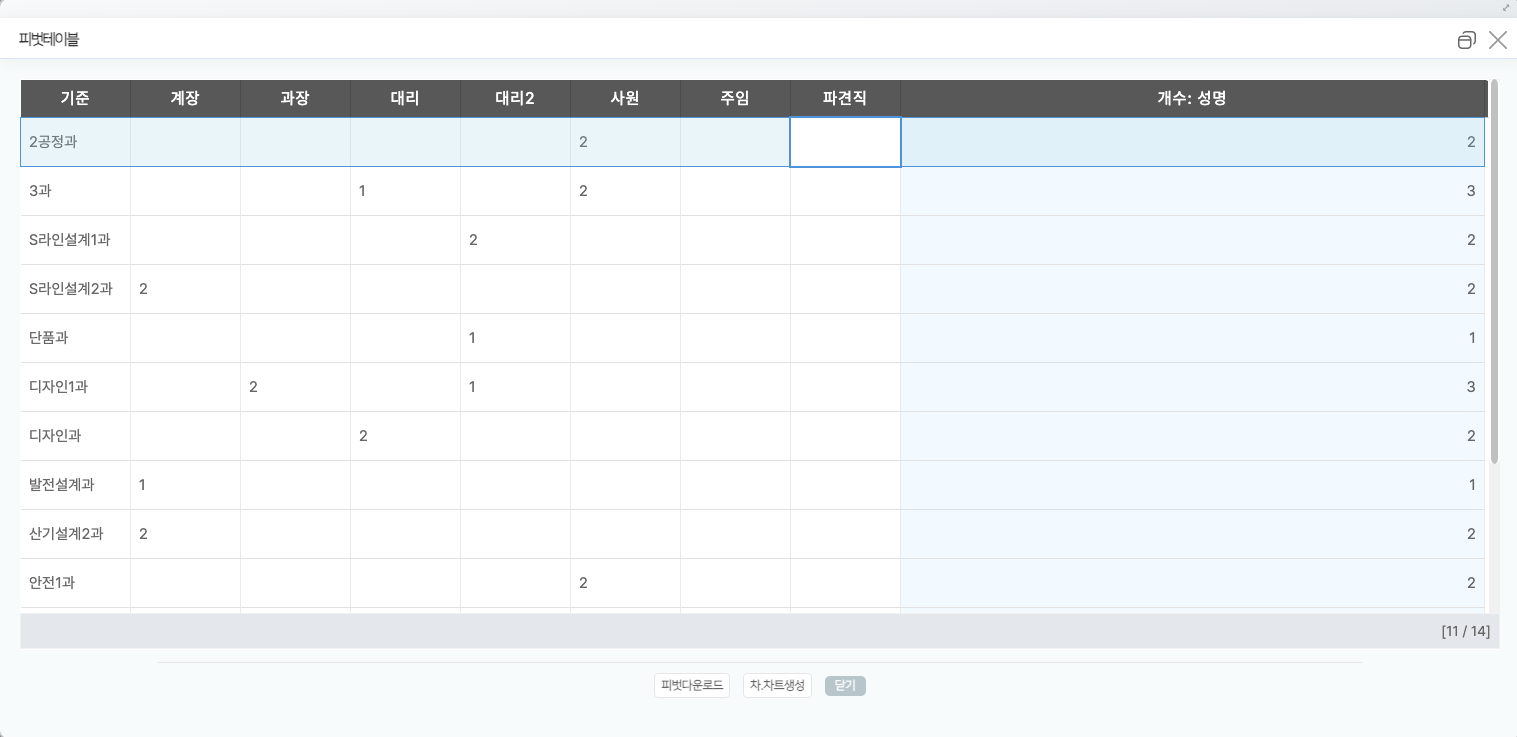Click the 대리 value in 디자인과 row
The width and height of the screenshot is (1517, 737).
point(406,436)
